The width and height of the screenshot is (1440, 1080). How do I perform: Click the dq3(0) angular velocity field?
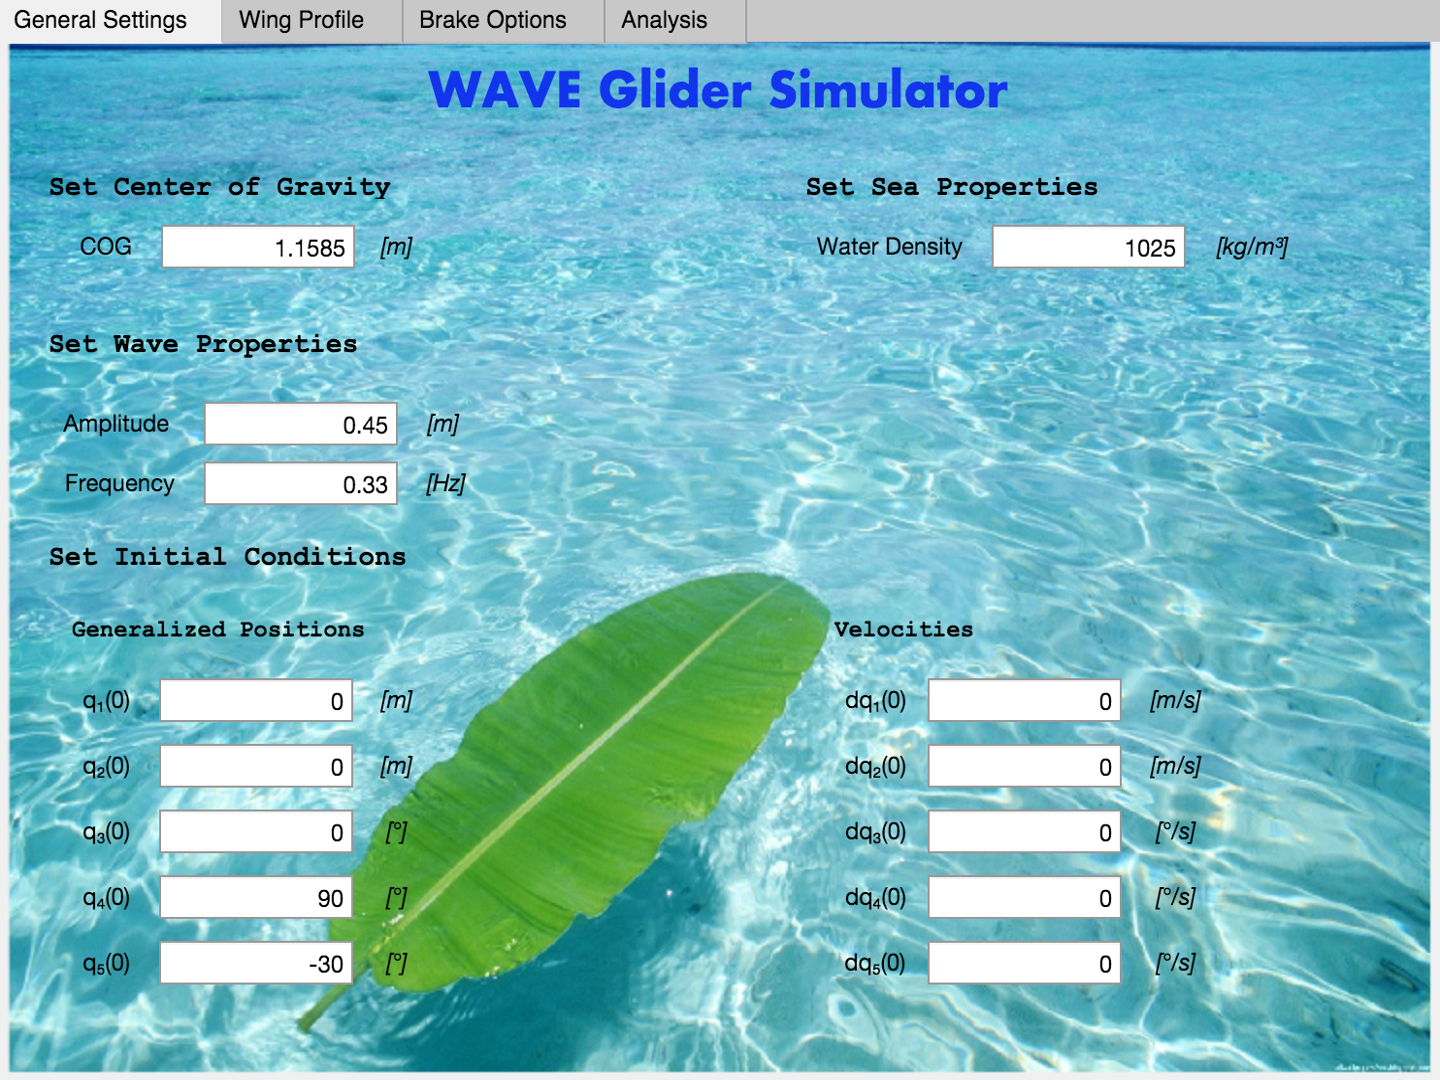[x=1025, y=832]
